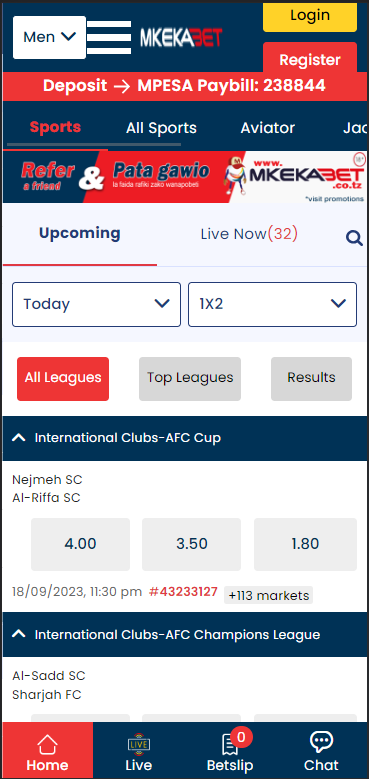Pick 4.00 odds for Nejmeh SC
The image size is (369, 779).
coord(80,545)
